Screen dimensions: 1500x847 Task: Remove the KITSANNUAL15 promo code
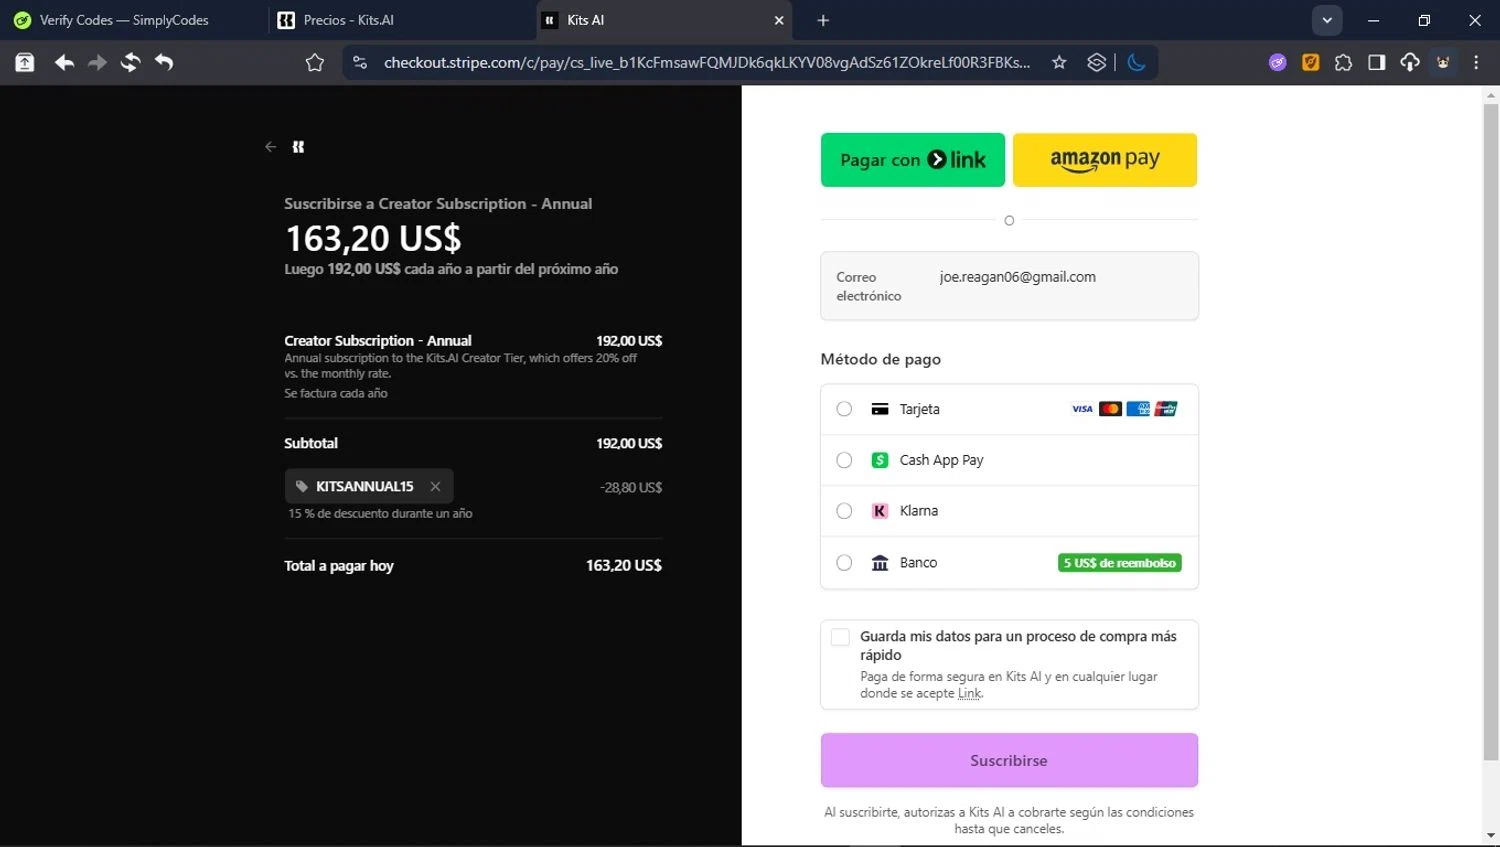(x=435, y=486)
